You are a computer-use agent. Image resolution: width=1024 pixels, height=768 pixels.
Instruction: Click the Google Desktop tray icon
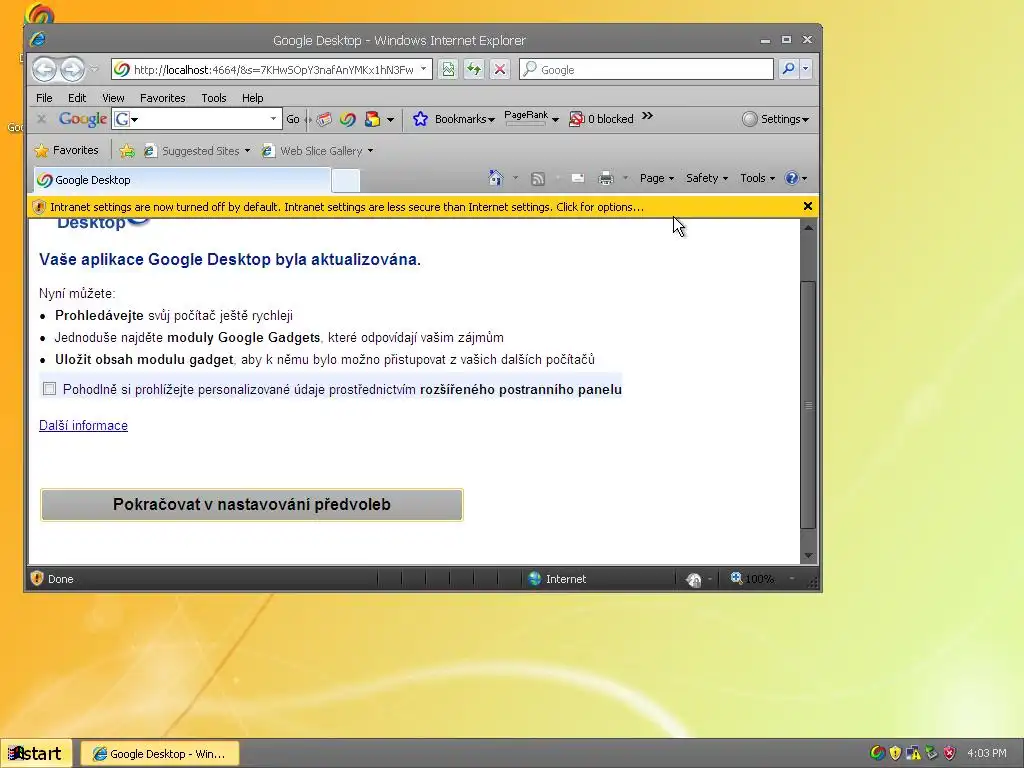coord(878,753)
